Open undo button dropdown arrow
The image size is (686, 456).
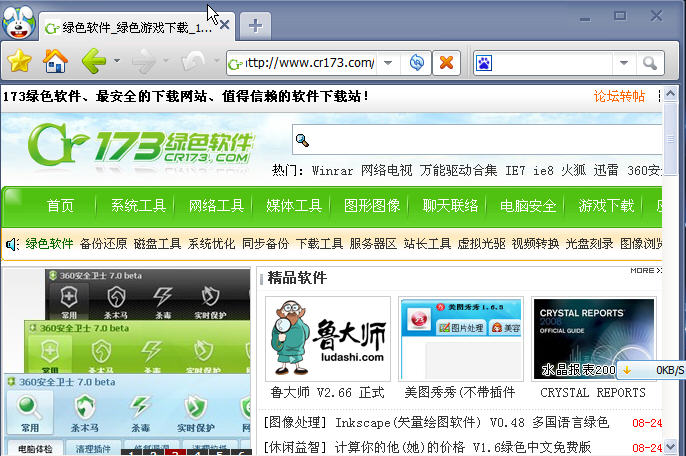click(217, 60)
